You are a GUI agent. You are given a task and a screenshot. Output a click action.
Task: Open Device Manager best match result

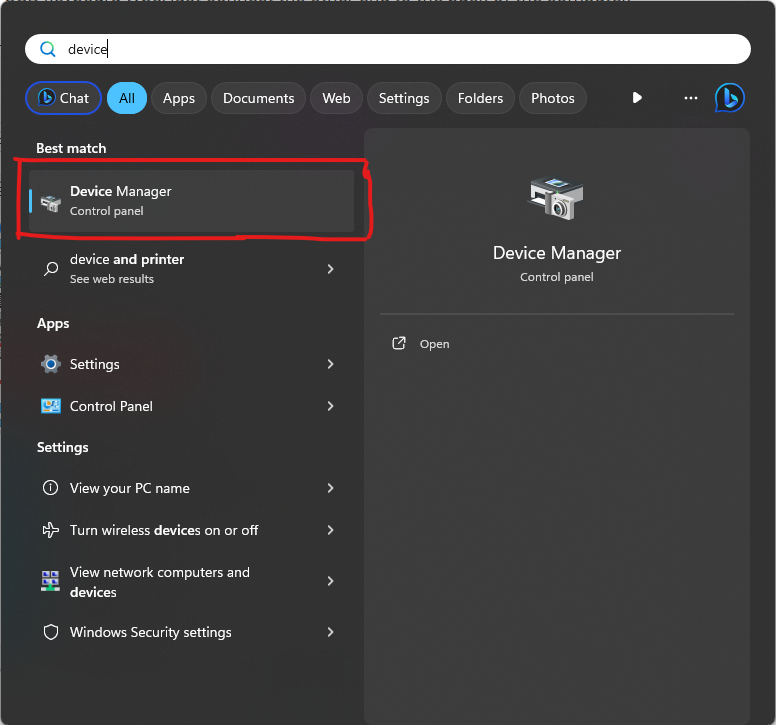click(x=192, y=201)
